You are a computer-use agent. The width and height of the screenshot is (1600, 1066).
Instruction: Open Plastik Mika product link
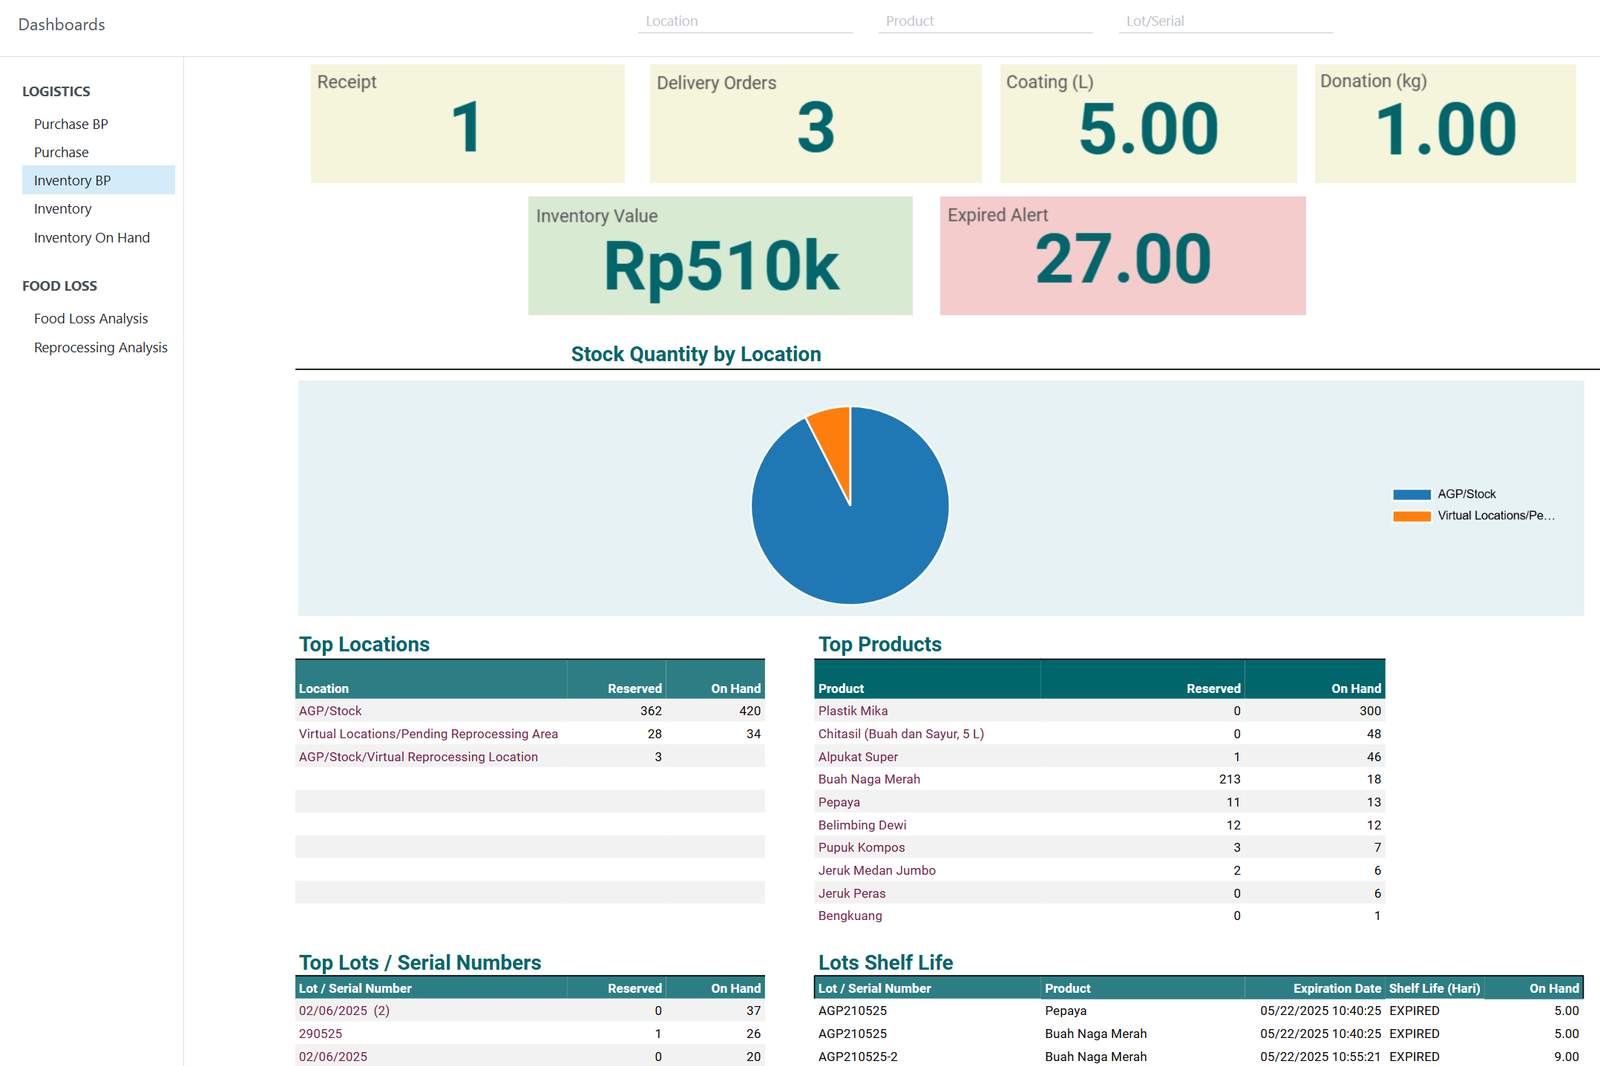(x=853, y=711)
